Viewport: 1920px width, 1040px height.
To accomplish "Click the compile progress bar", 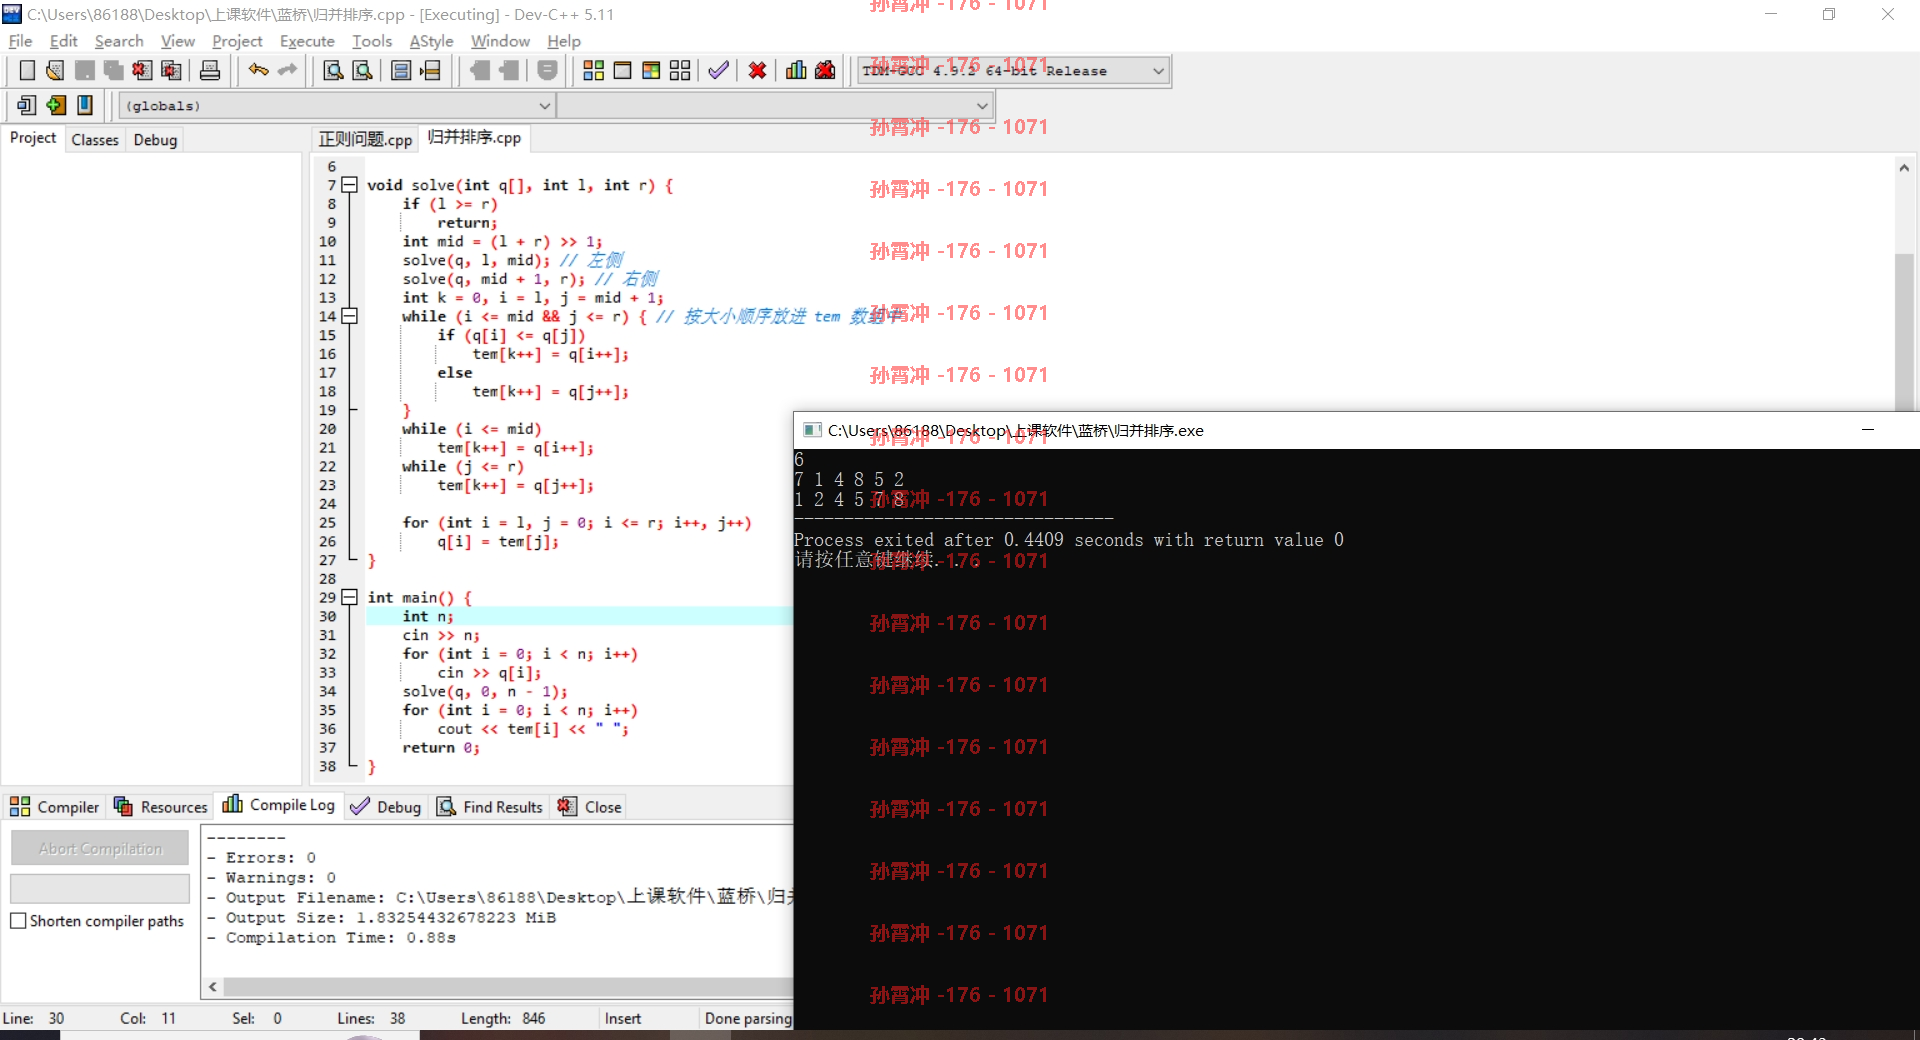I will point(100,888).
